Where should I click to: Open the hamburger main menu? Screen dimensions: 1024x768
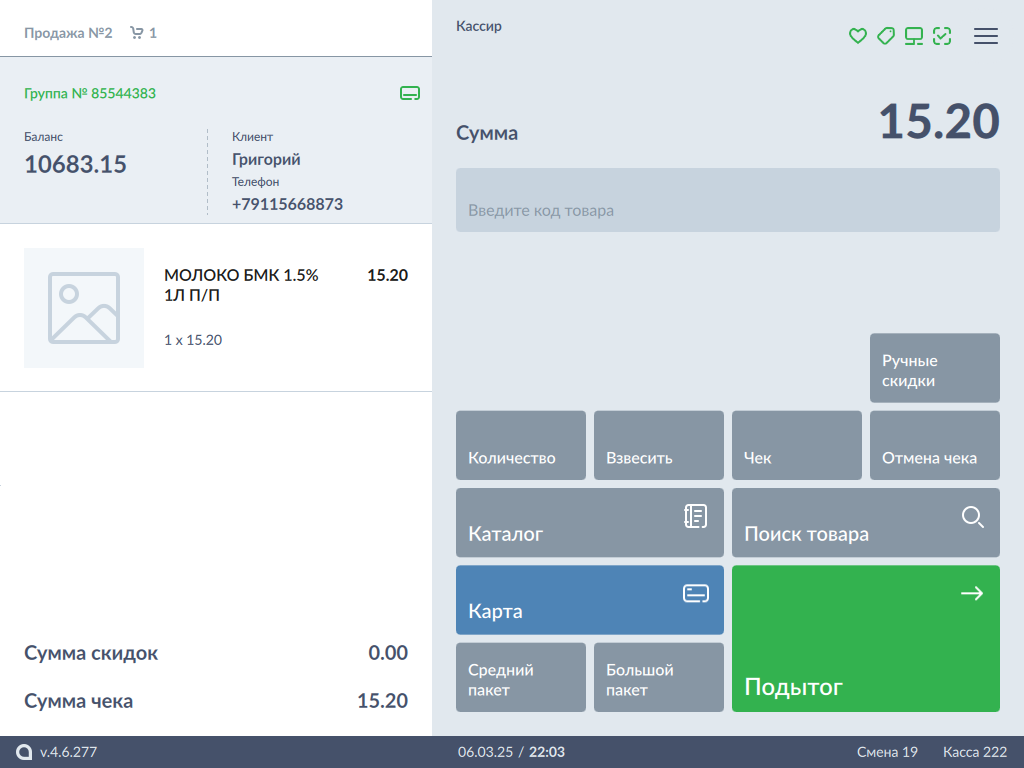coord(986,36)
